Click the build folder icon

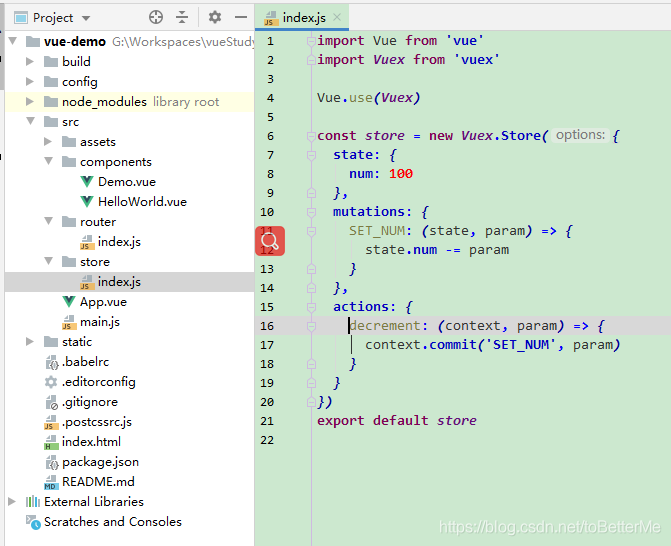click(51, 62)
